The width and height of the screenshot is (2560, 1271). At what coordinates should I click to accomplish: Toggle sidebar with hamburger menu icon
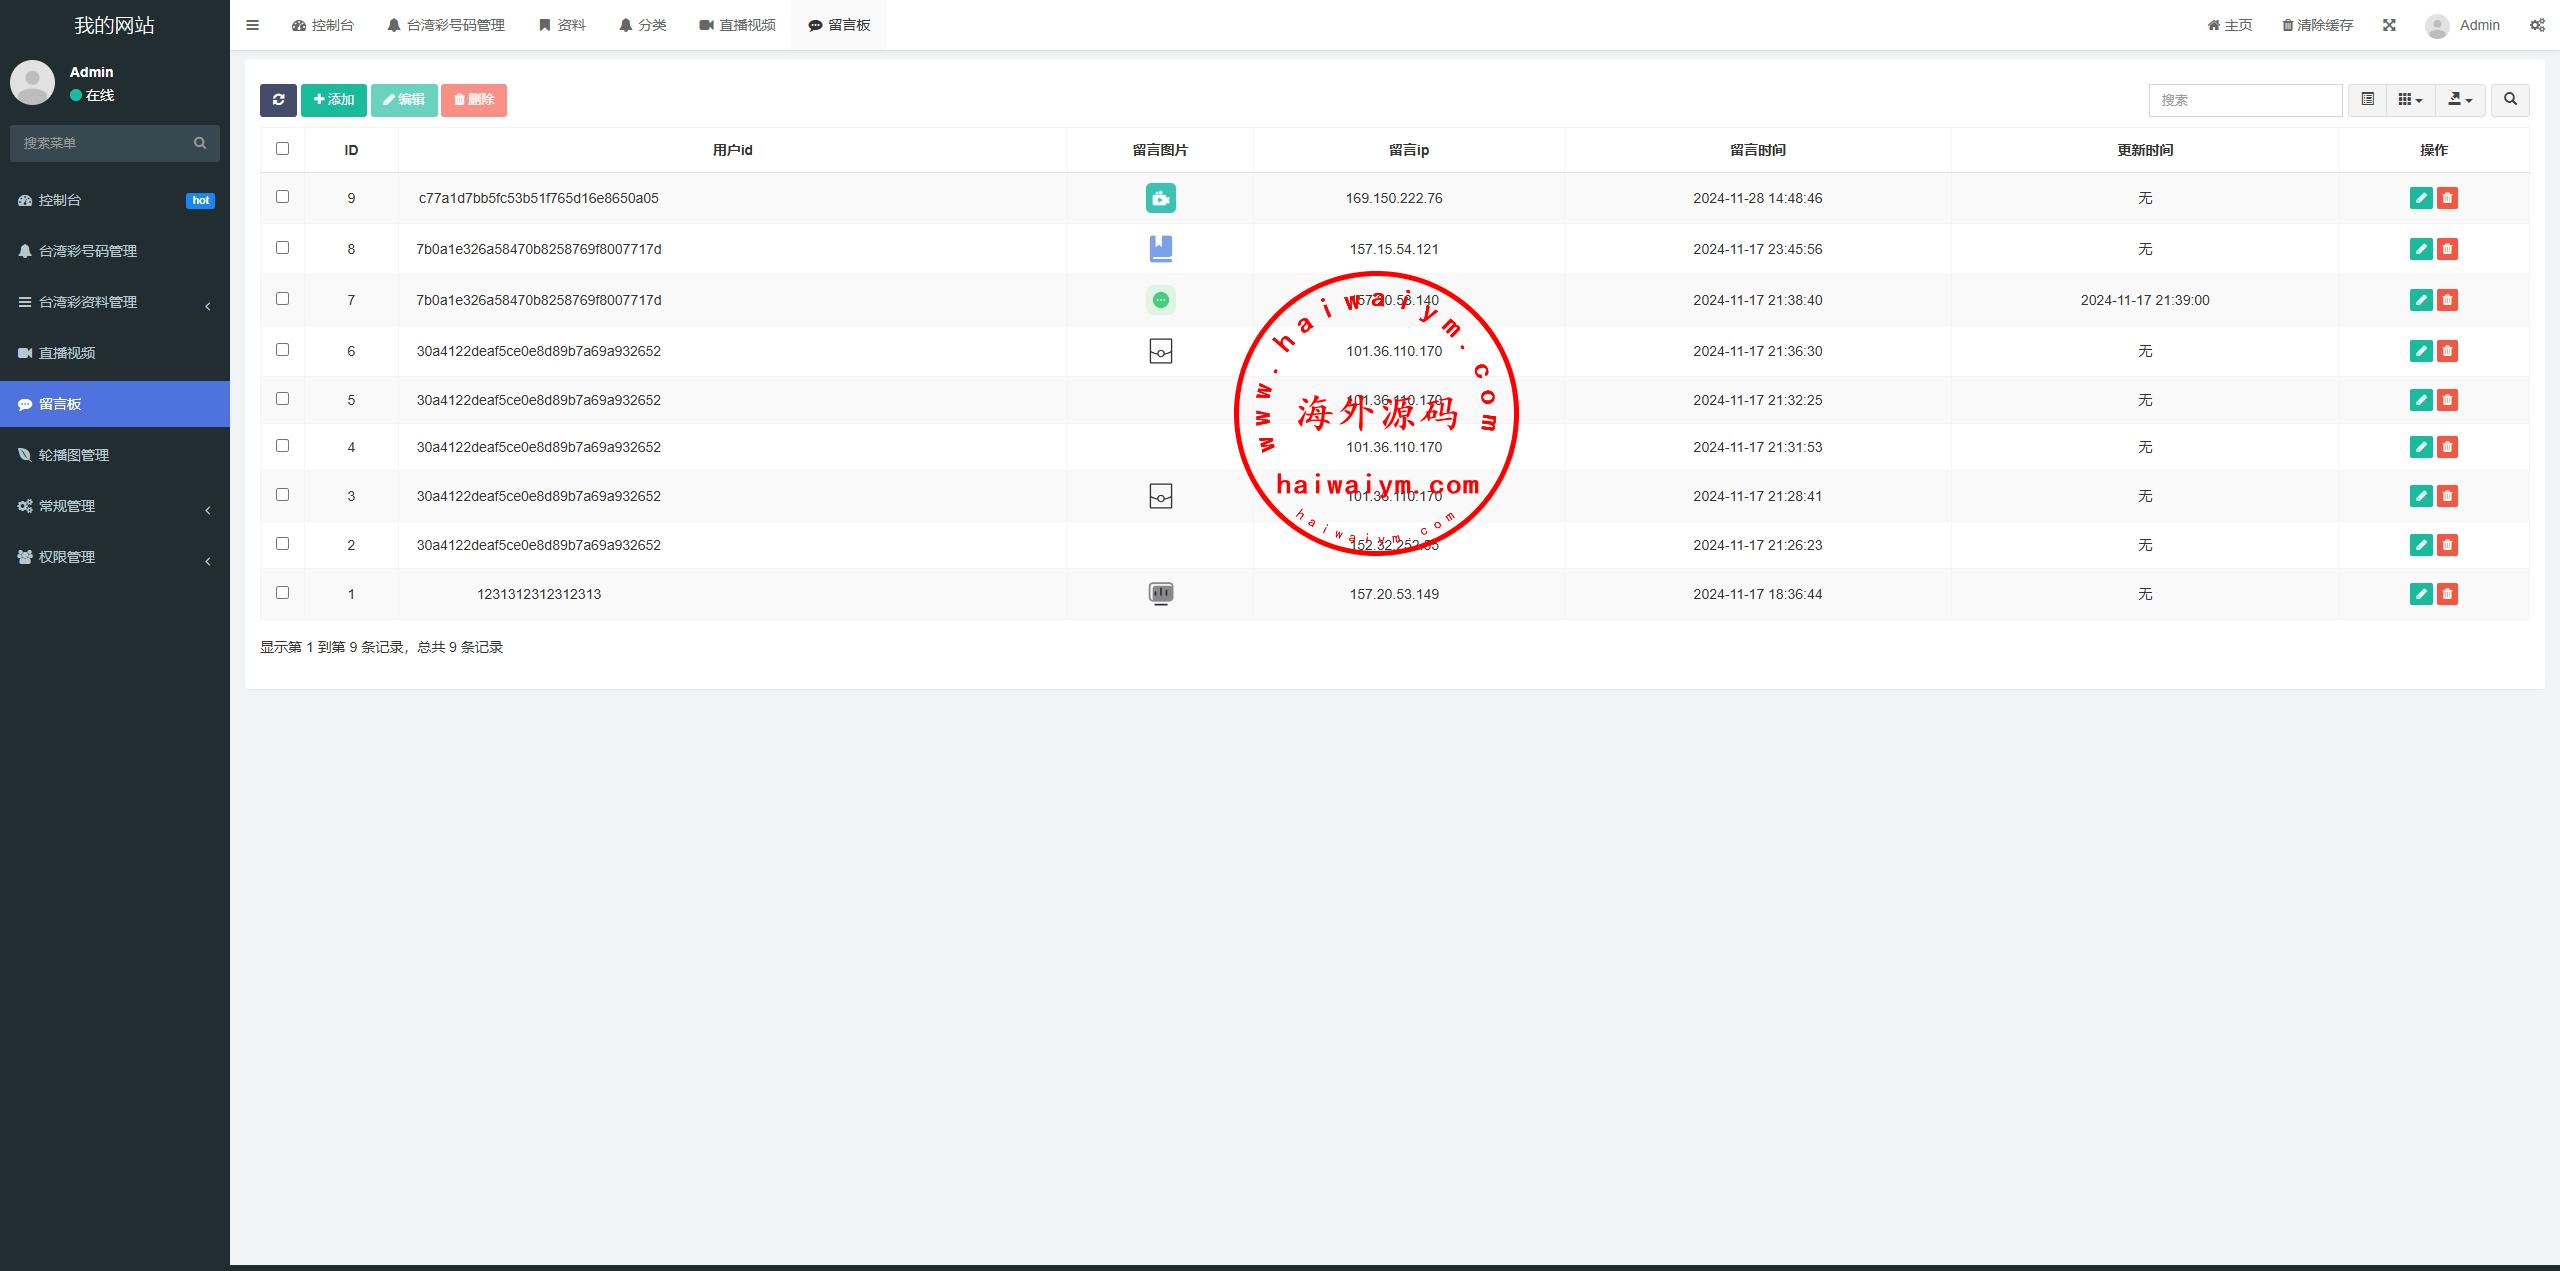coord(253,25)
